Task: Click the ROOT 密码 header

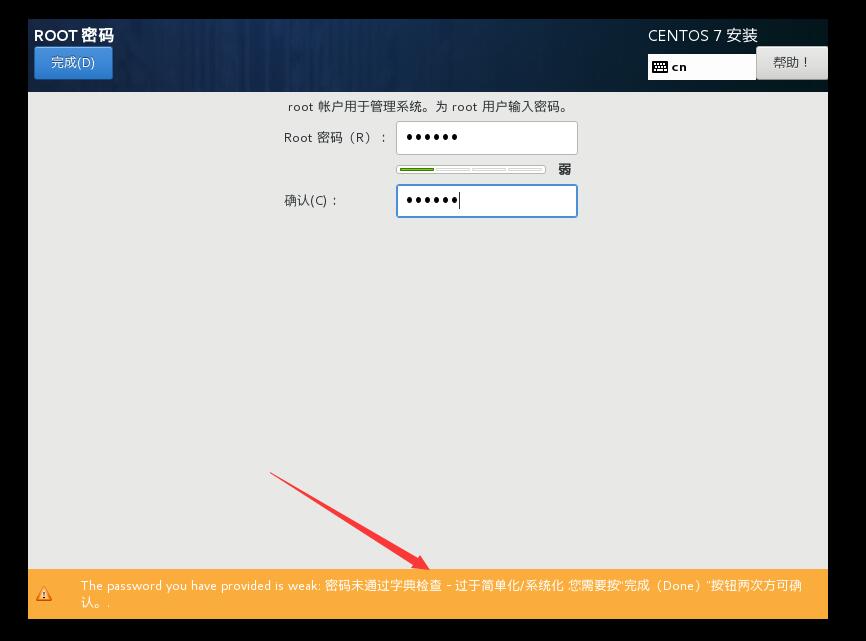Action: [x=75, y=35]
